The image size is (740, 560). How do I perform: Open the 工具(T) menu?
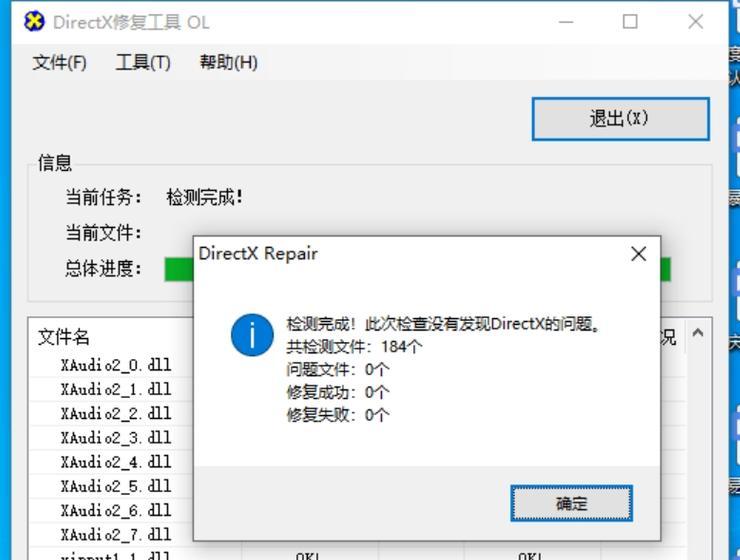[x=143, y=62]
